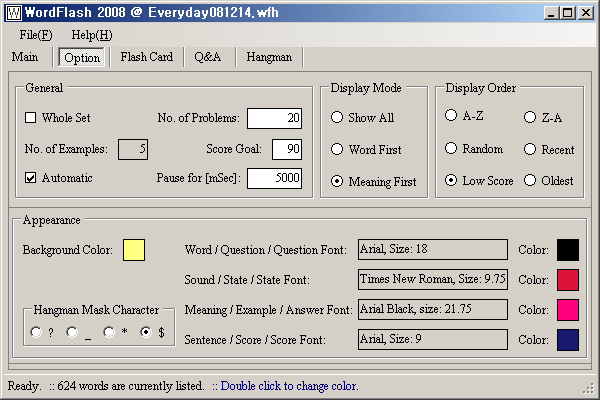Close the WordFlash window
Viewport: 600px width, 400px height.
coord(586,13)
